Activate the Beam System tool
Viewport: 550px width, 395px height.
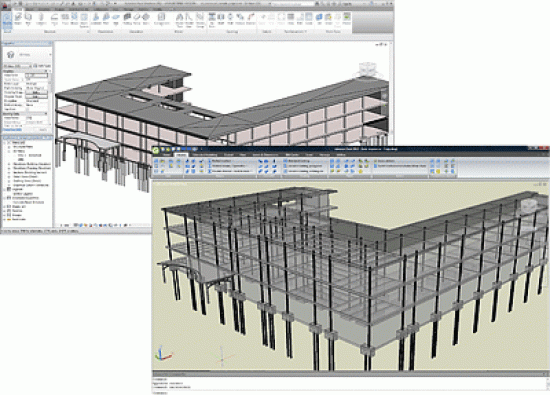pos(84,20)
